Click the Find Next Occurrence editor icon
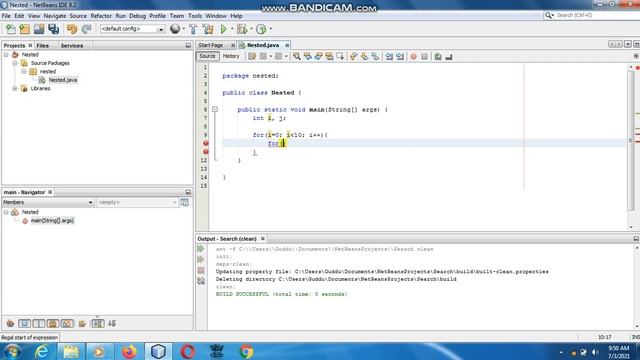 [x=318, y=56]
